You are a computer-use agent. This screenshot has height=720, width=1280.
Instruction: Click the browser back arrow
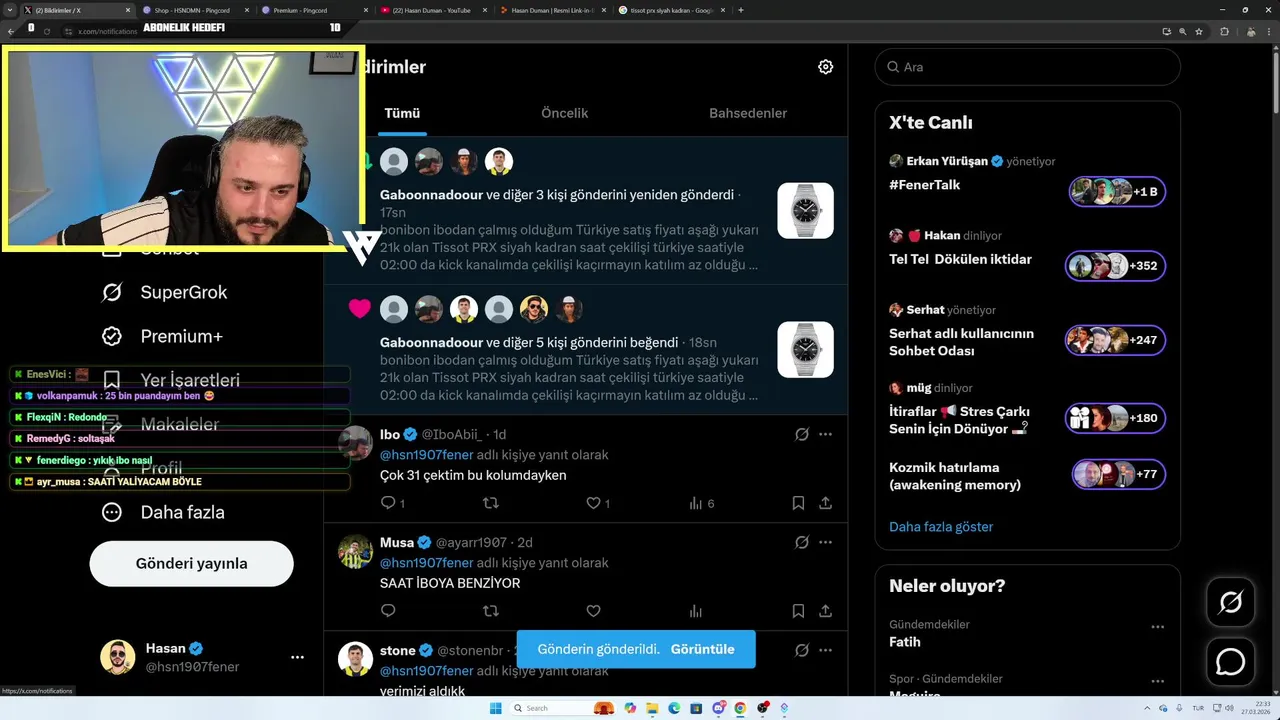tap(11, 31)
